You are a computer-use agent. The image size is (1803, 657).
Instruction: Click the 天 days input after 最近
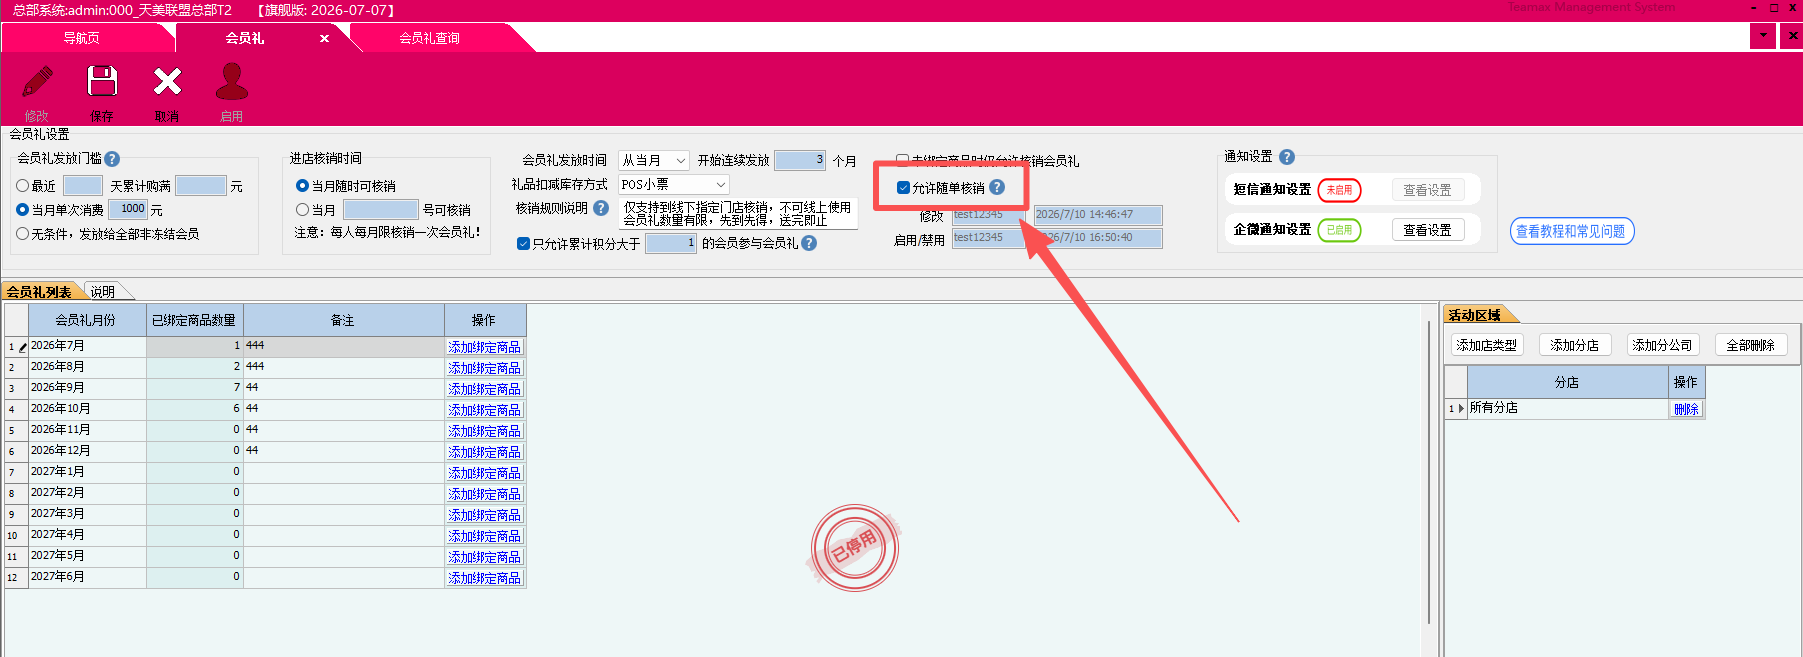[x=83, y=186]
